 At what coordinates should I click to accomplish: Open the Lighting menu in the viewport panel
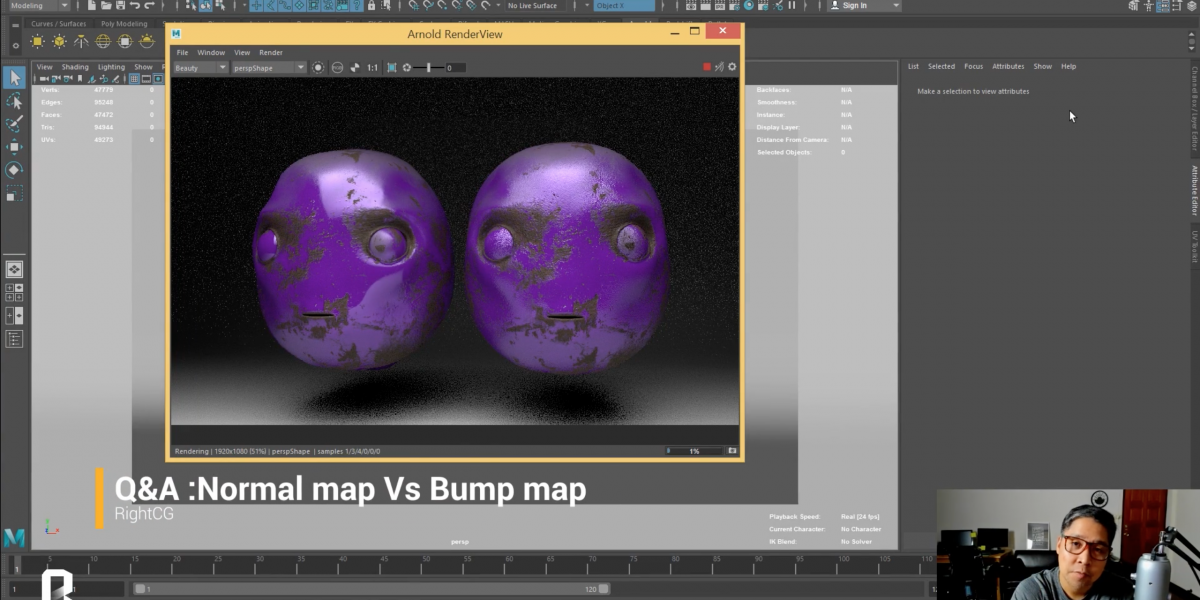[x=111, y=67]
